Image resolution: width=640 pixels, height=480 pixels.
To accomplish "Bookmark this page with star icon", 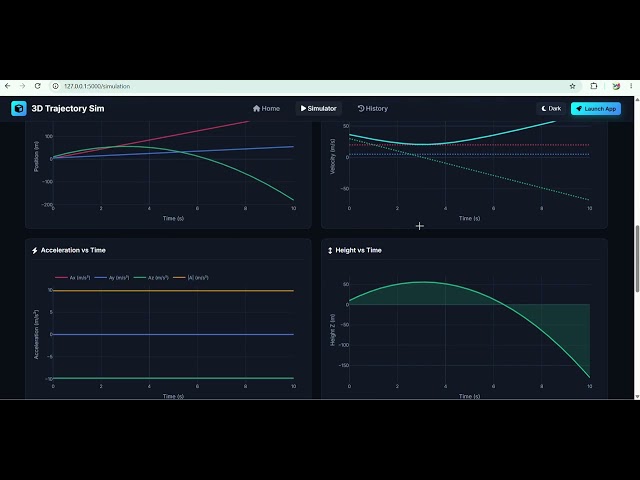I will (572, 86).
